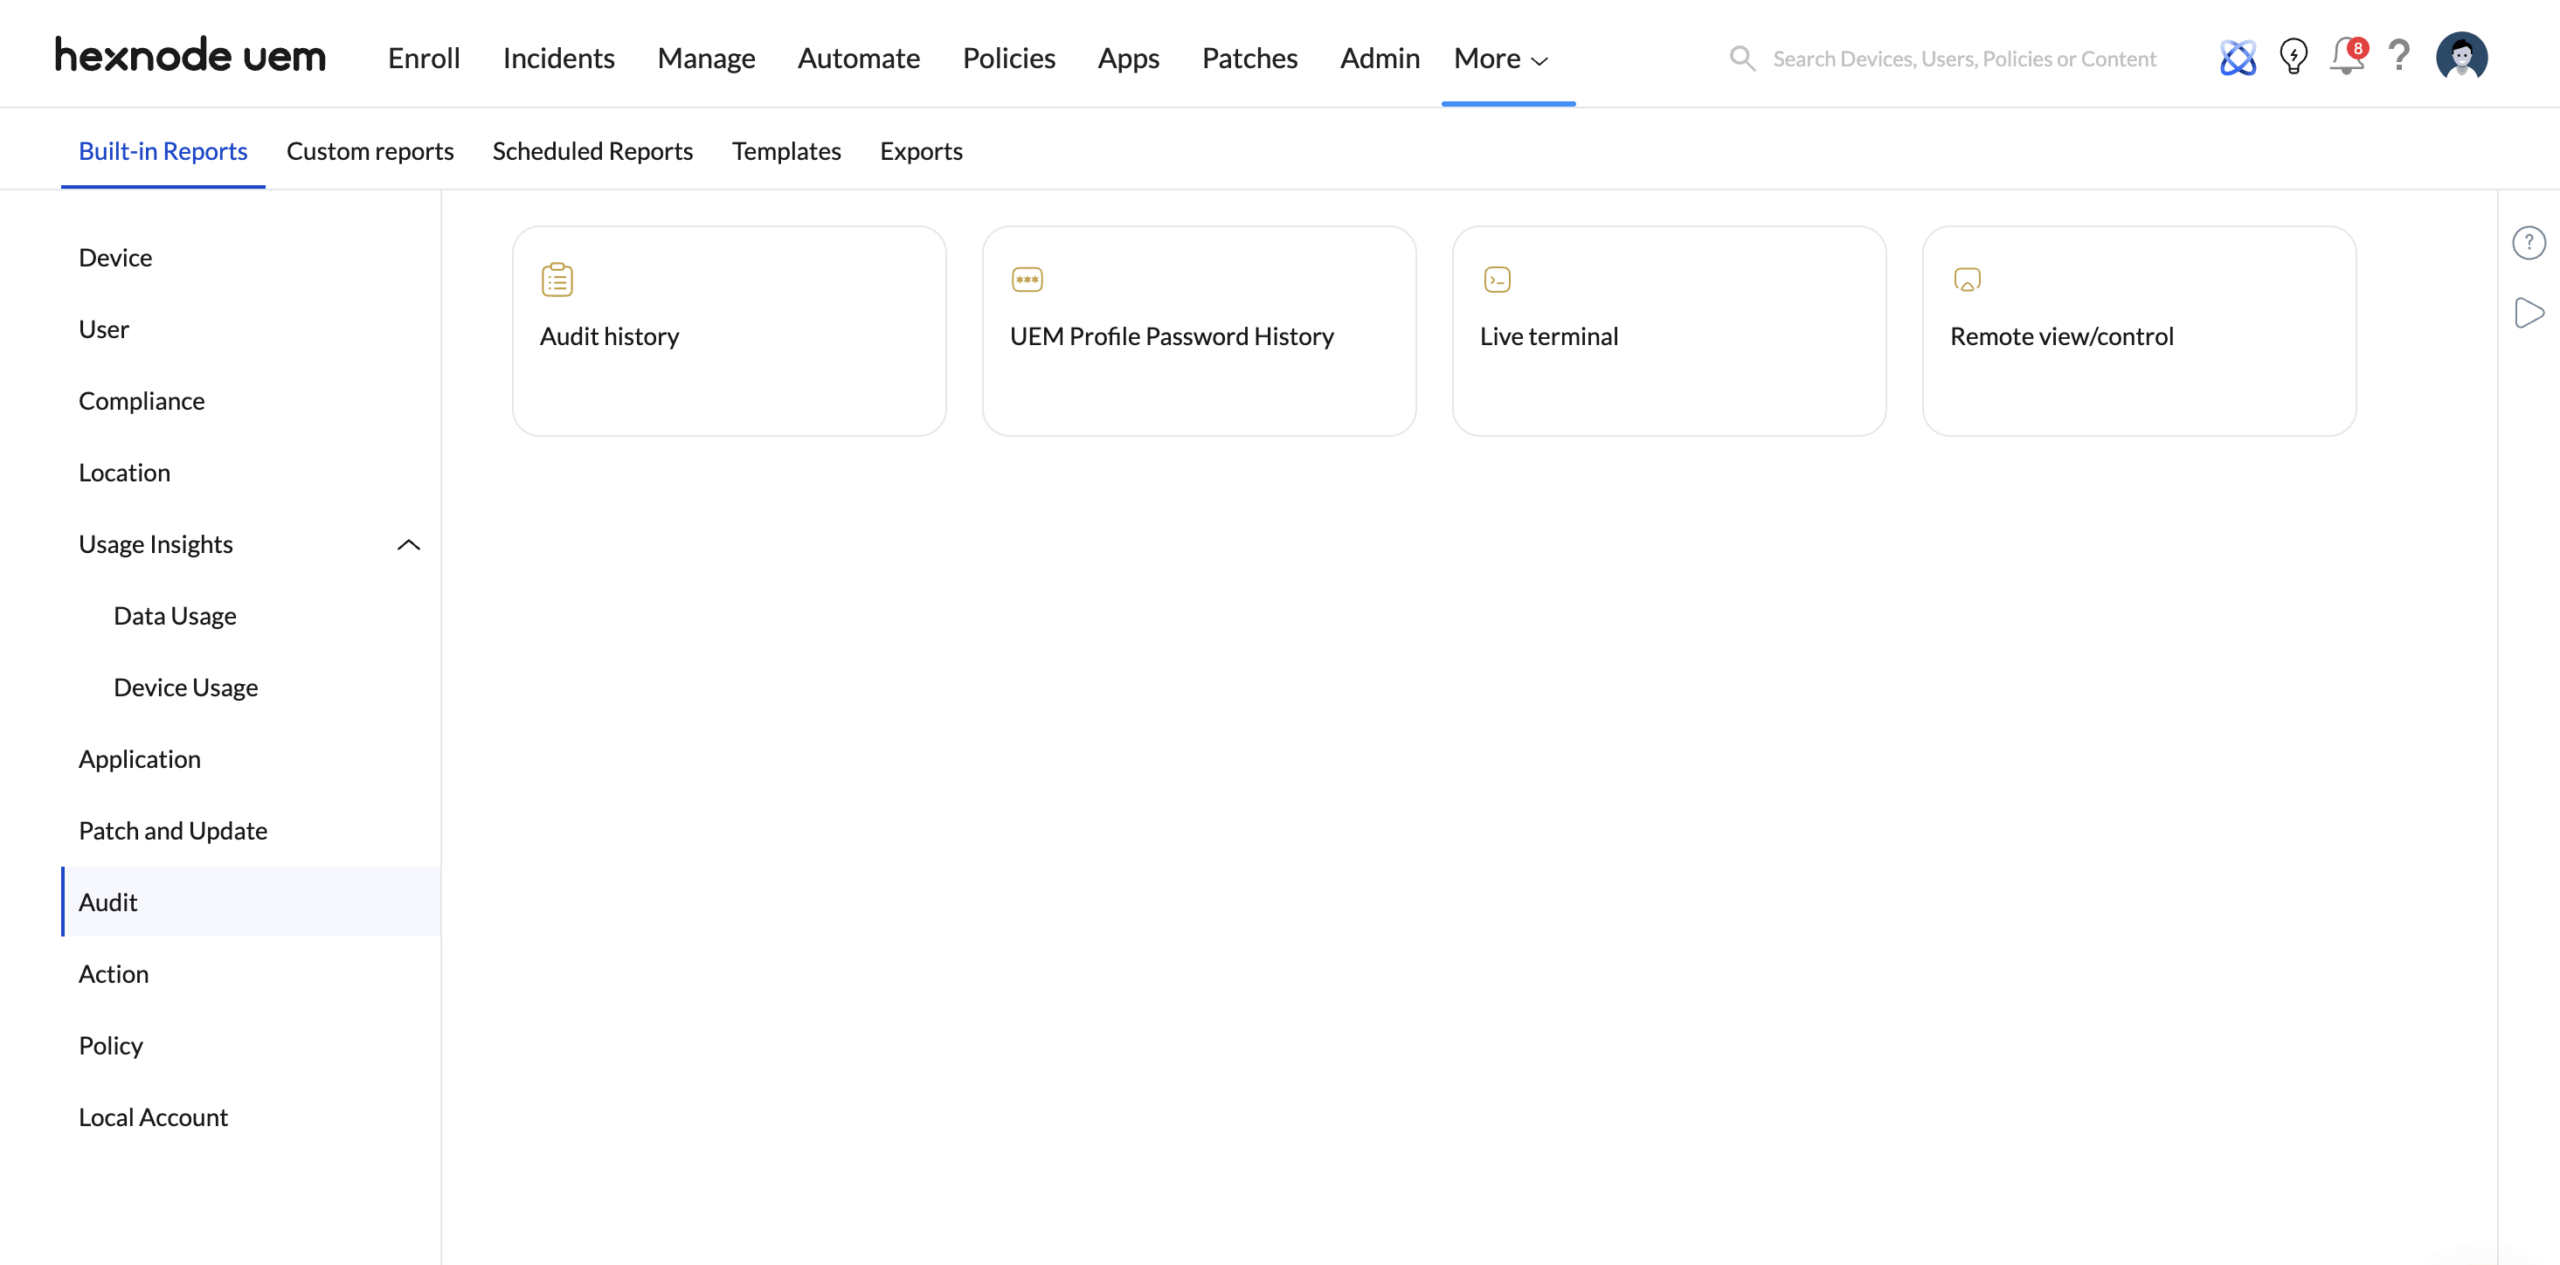
Task: Select the Live terminal console icon
Action: click(x=1497, y=279)
